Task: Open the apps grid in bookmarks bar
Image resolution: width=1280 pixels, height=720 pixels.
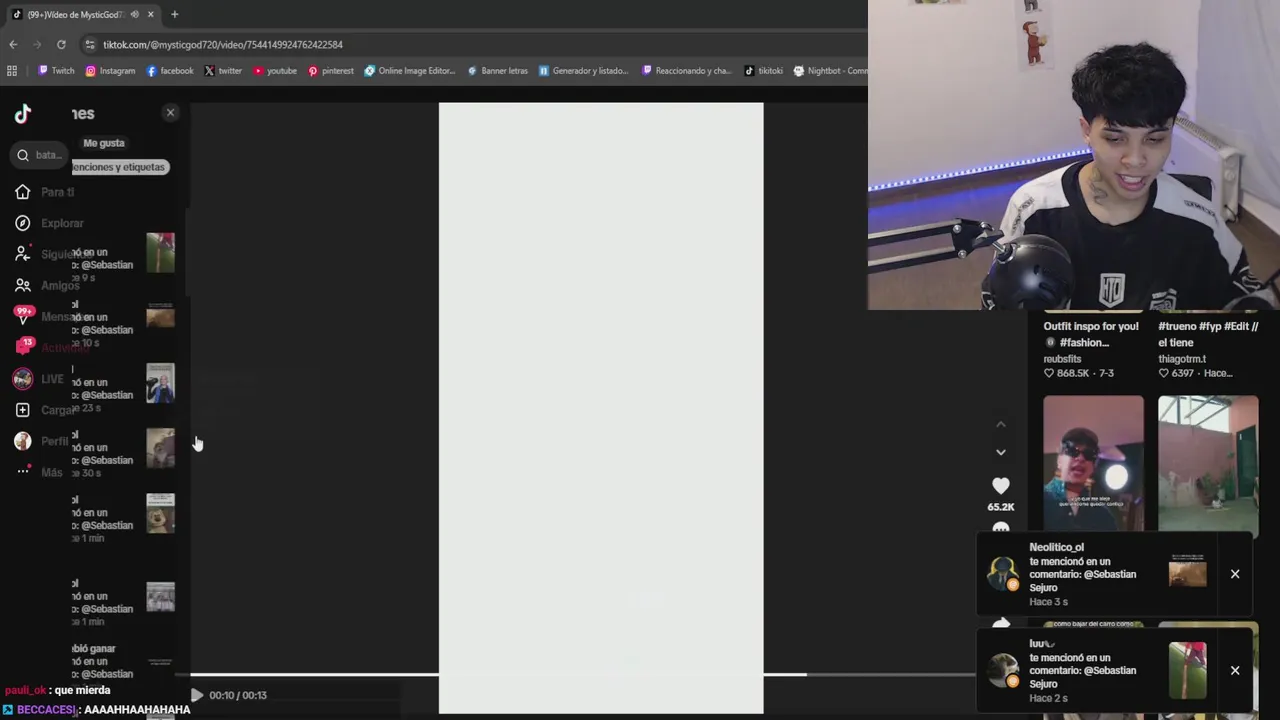Action: coord(12,71)
